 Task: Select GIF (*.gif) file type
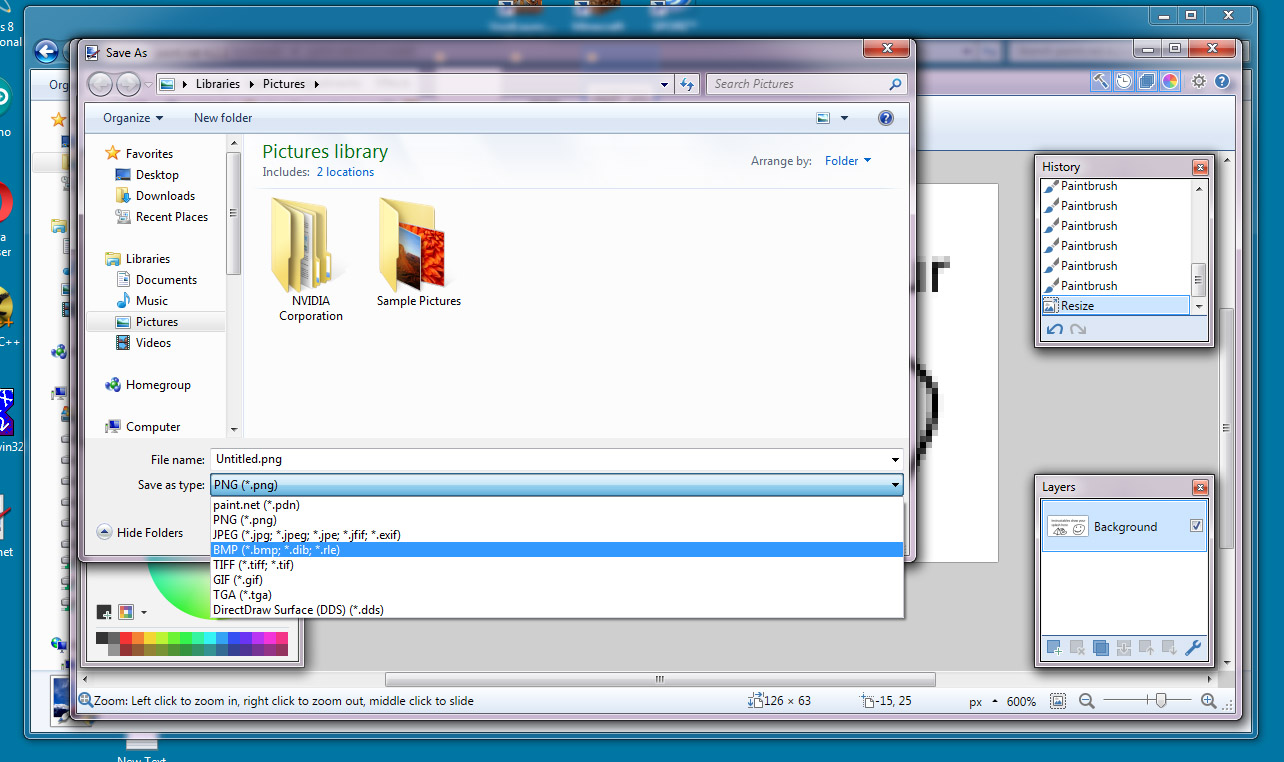click(x=556, y=580)
